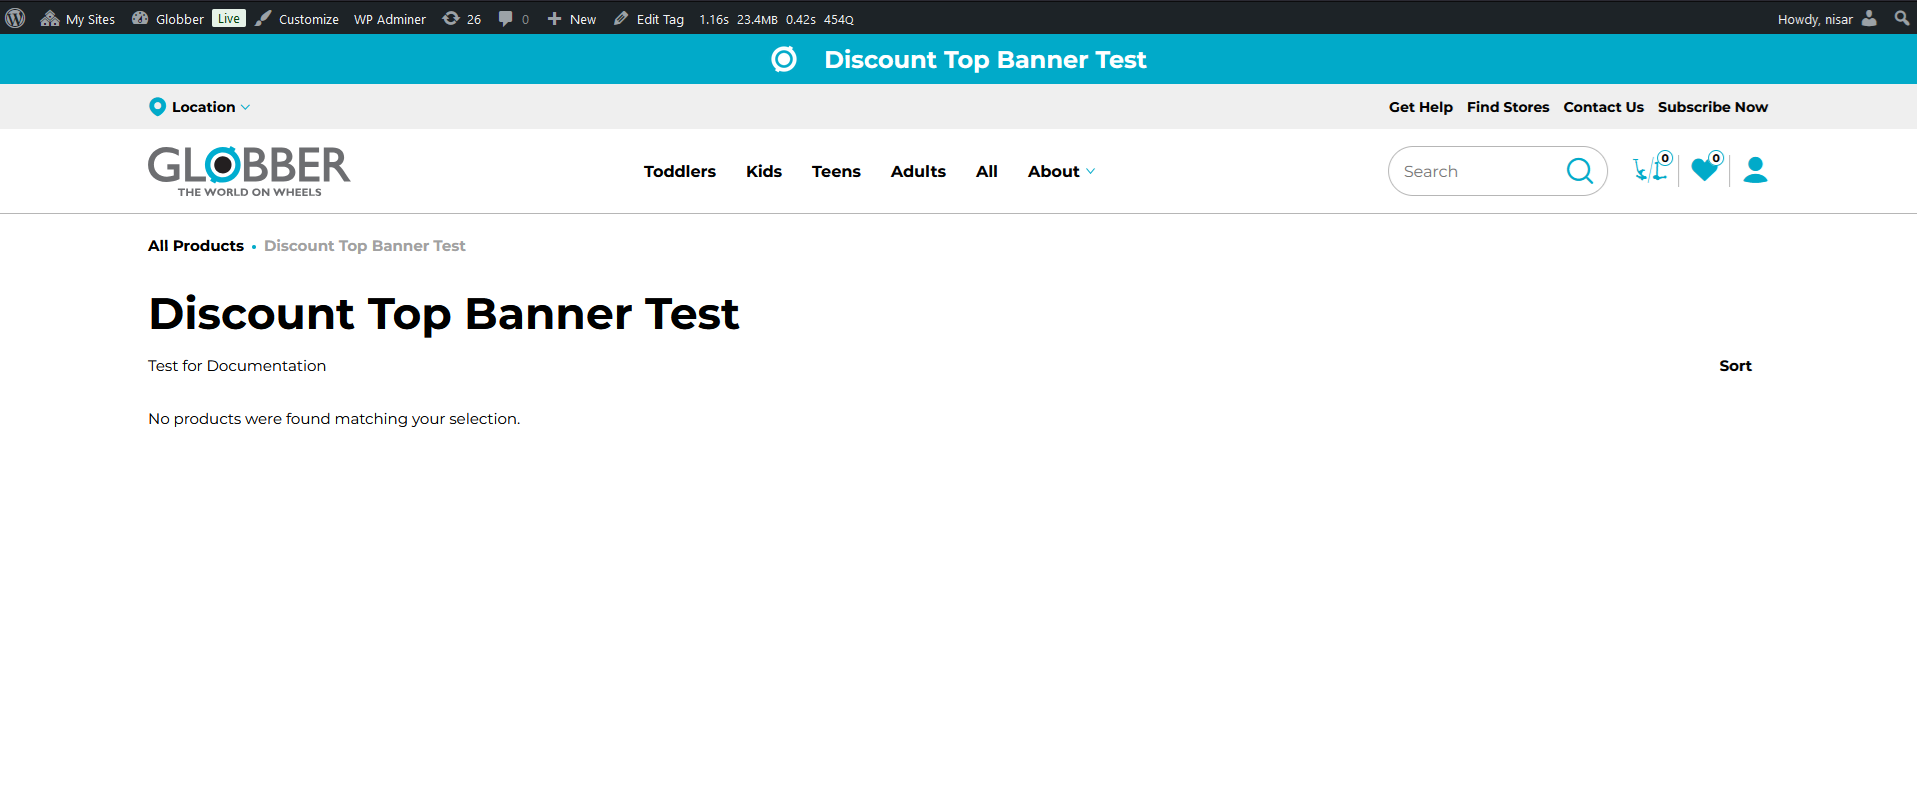The width and height of the screenshot is (1917, 792).
Task: Click the WordPress logo icon in admin bar
Action: [15, 18]
